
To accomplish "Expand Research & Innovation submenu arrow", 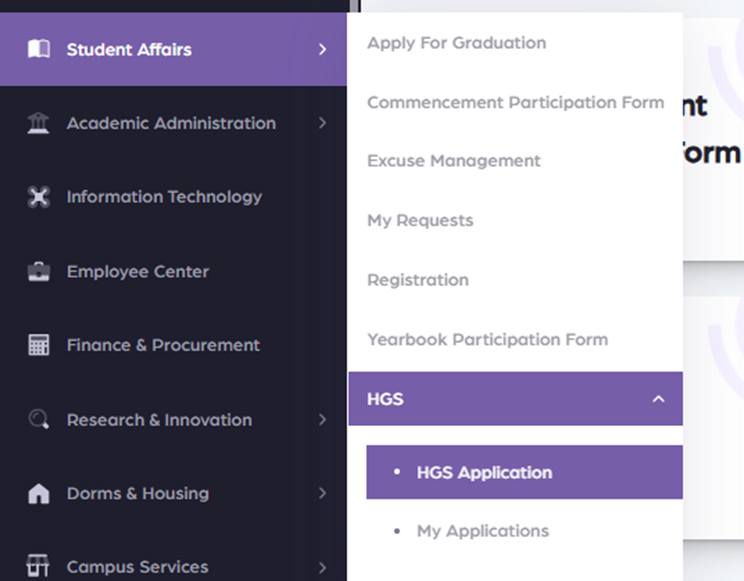I will point(322,420).
